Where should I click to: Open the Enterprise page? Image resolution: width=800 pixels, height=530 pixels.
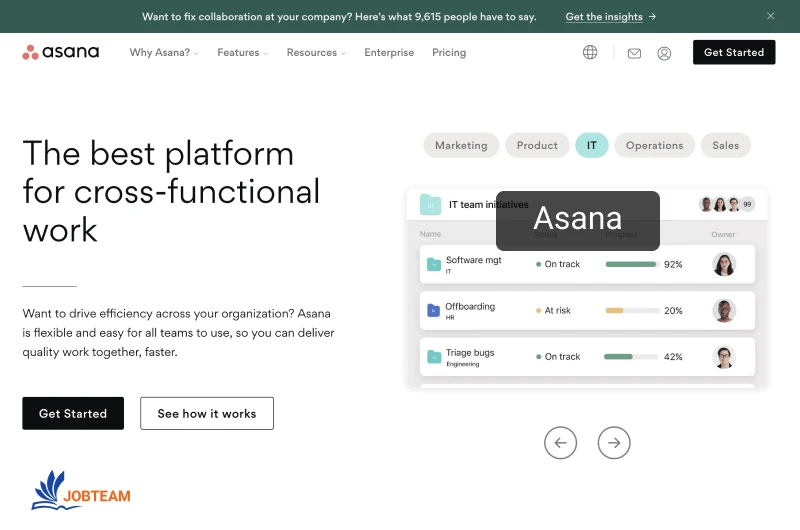coord(389,53)
